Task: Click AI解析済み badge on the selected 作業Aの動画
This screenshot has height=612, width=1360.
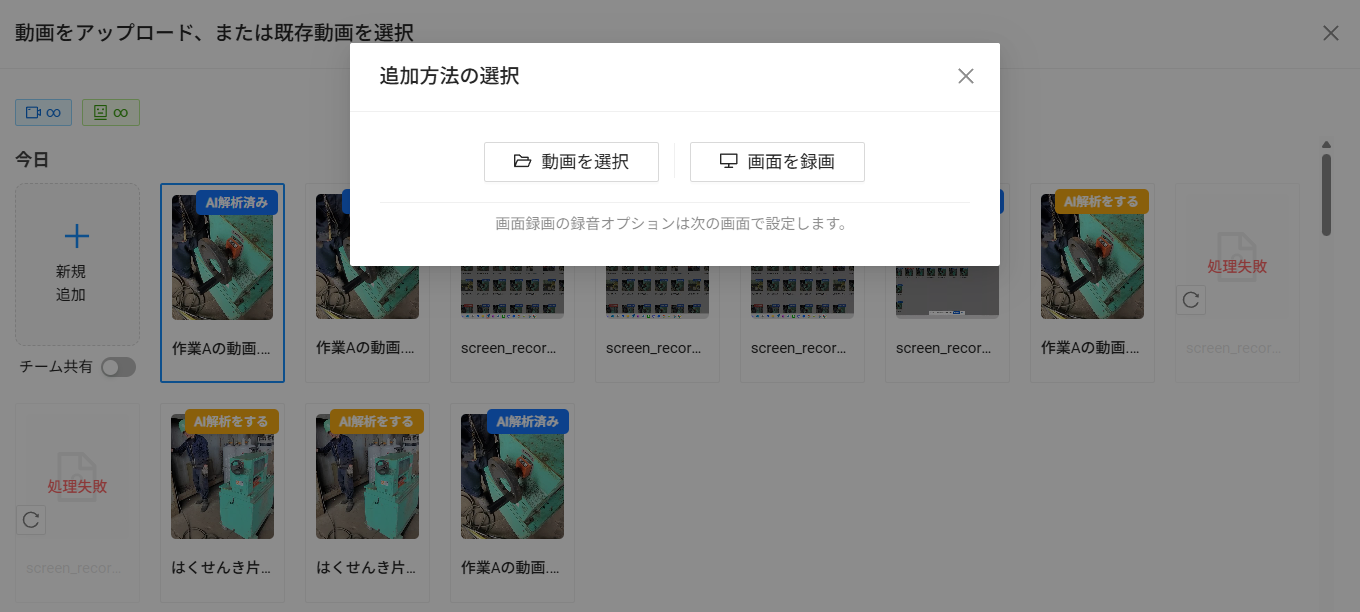Action: coord(237,201)
